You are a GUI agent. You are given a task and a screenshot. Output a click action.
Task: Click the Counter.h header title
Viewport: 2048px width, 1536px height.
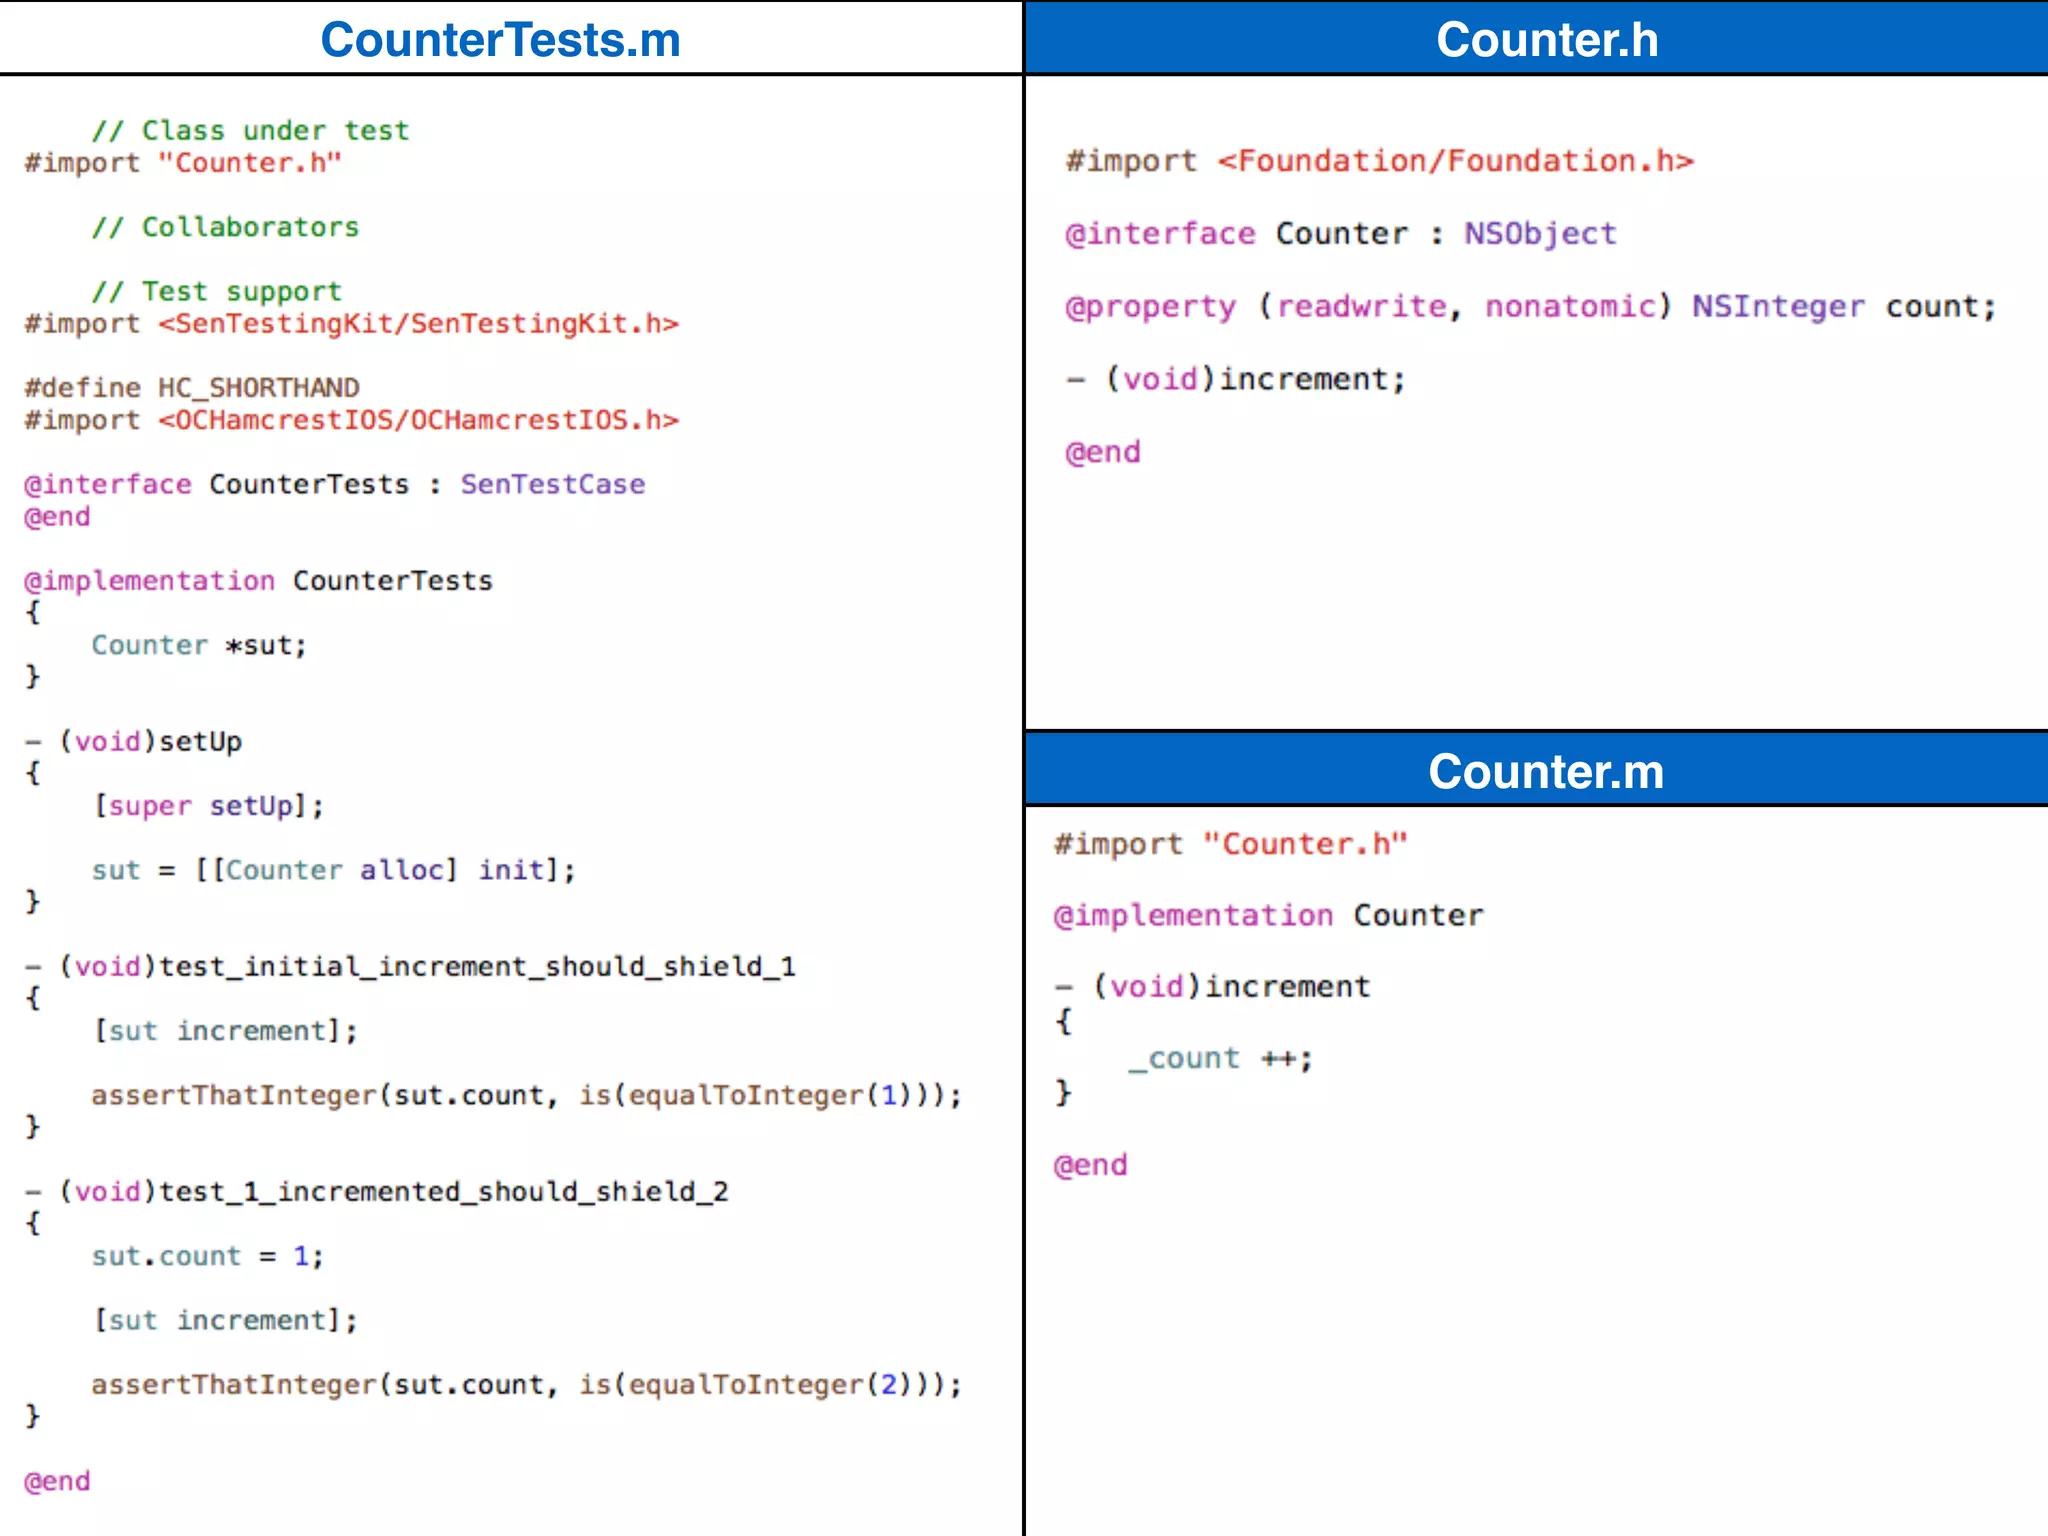[x=1546, y=40]
